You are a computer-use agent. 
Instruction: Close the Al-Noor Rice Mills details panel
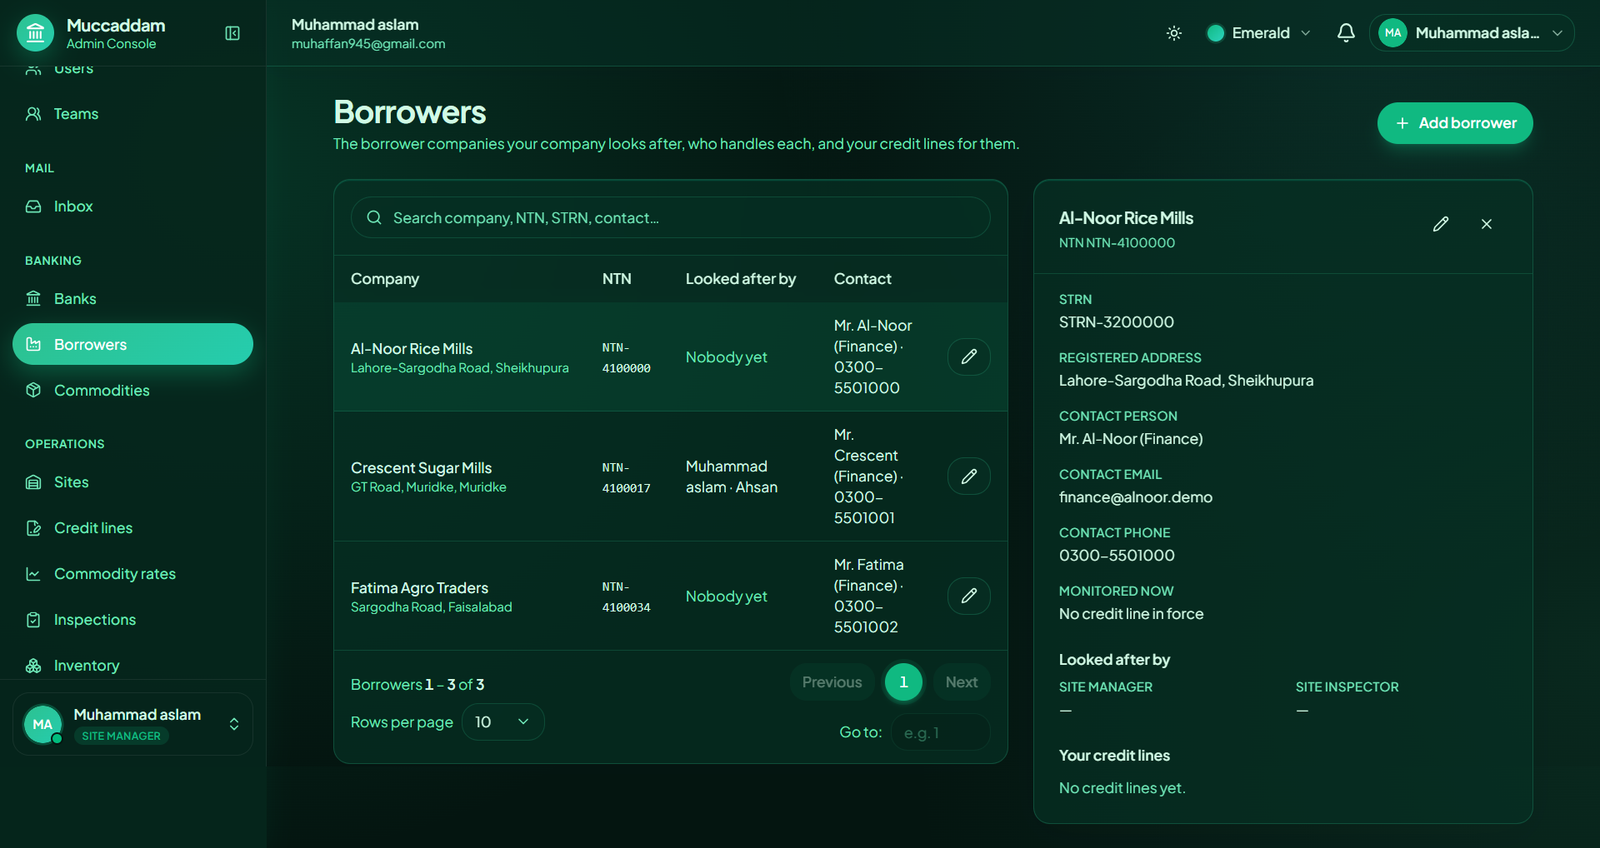(x=1487, y=224)
